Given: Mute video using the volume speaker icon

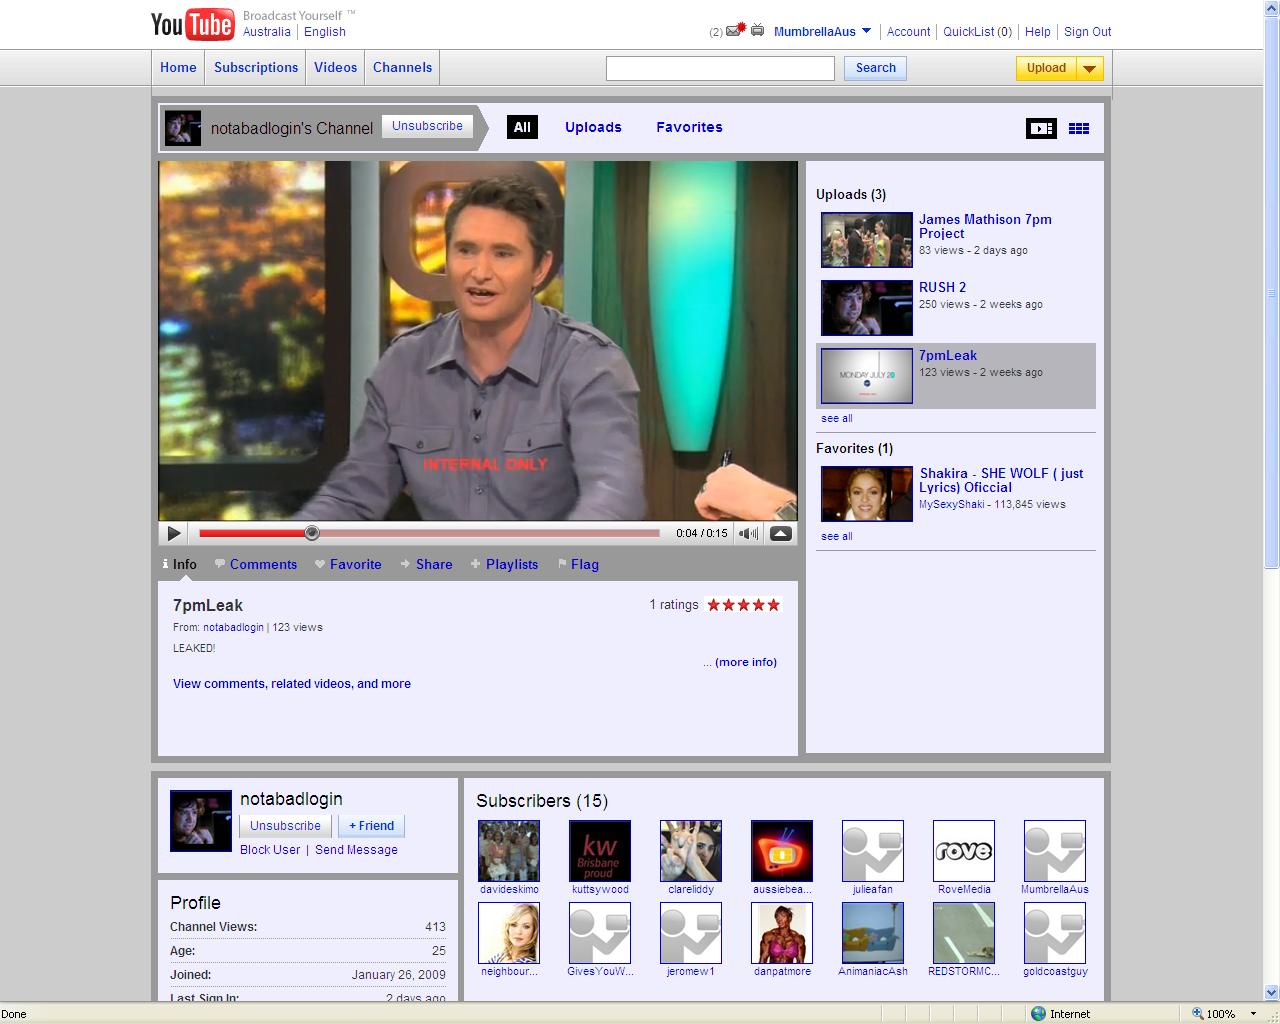Looking at the screenshot, I should click(748, 533).
